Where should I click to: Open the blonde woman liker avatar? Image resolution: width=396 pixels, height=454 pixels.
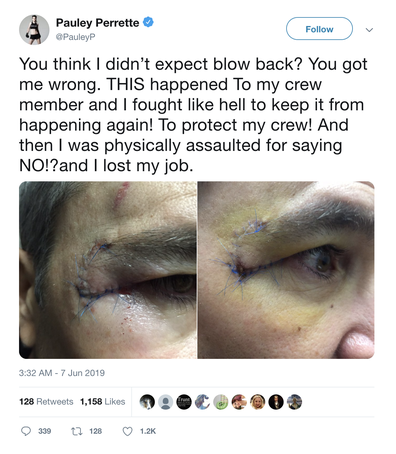coord(258,402)
